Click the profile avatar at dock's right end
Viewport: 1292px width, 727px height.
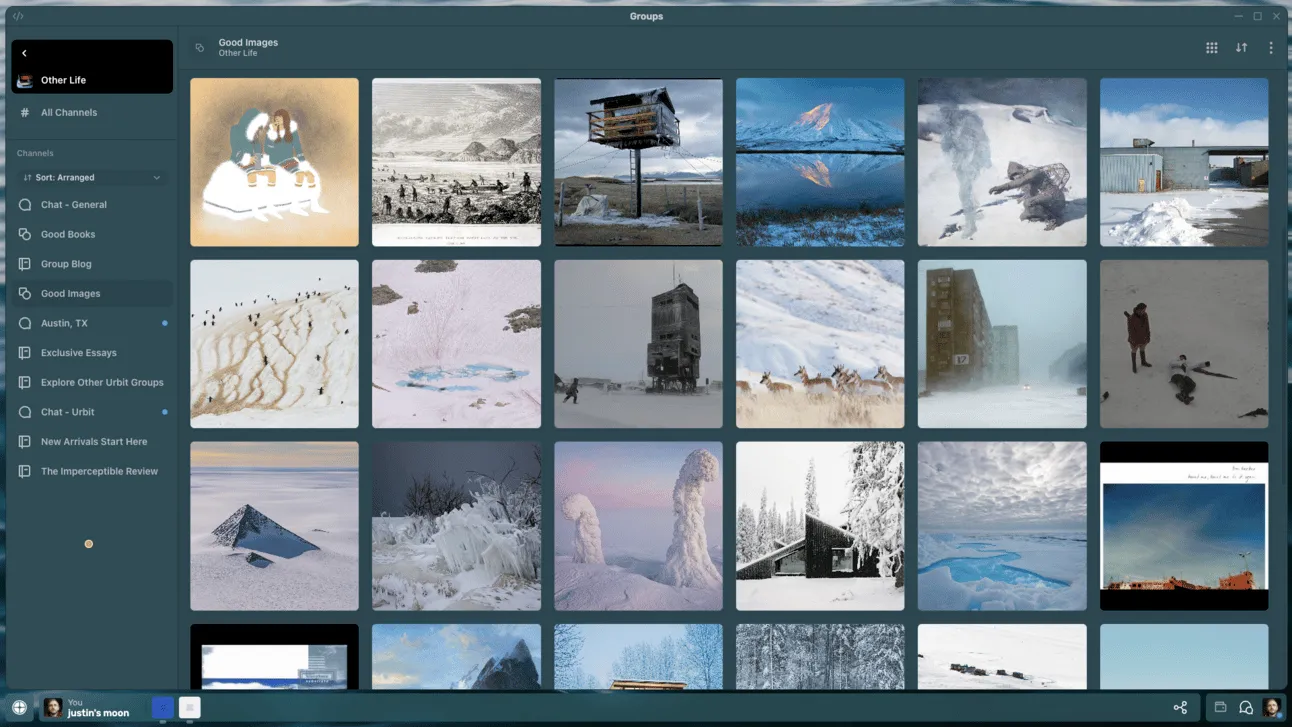1272,707
